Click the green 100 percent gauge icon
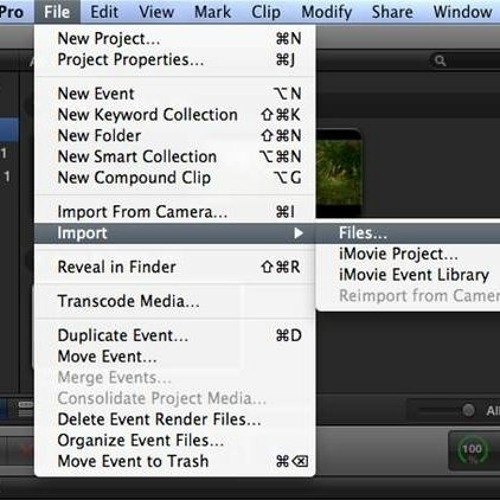500x500 pixels. click(x=472, y=450)
